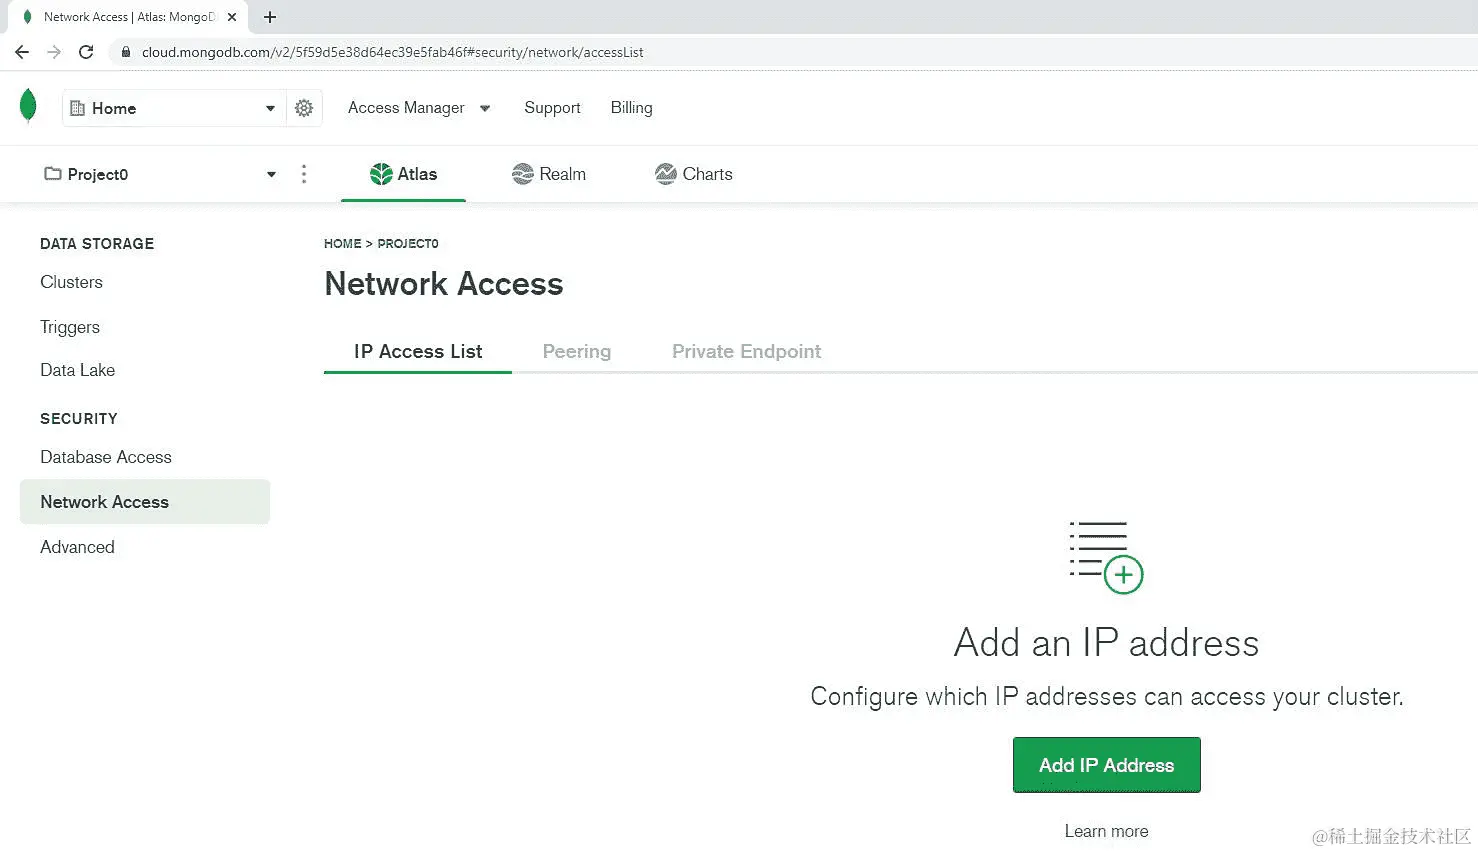The height and width of the screenshot is (853, 1478).
Task: Switch to the Peering tab
Action: click(x=577, y=351)
